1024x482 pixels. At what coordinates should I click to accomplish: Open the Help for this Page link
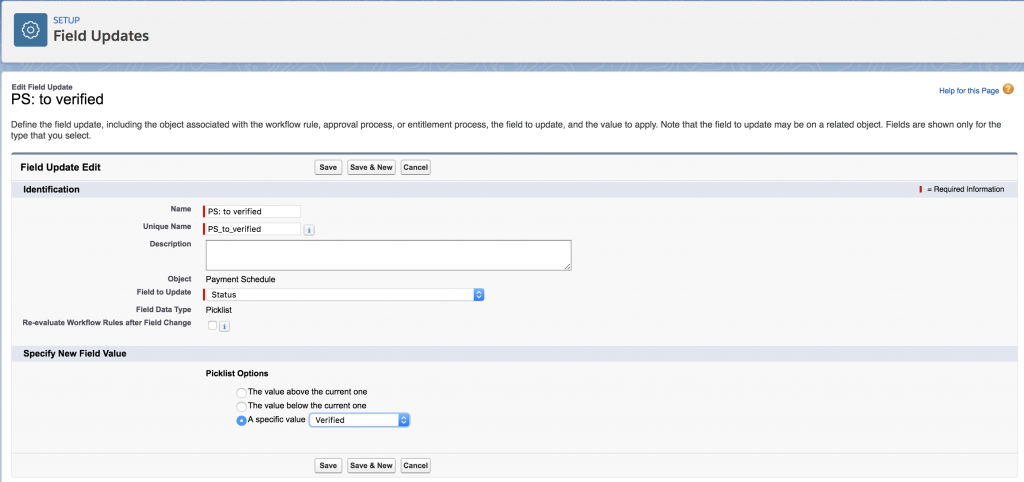(968, 91)
